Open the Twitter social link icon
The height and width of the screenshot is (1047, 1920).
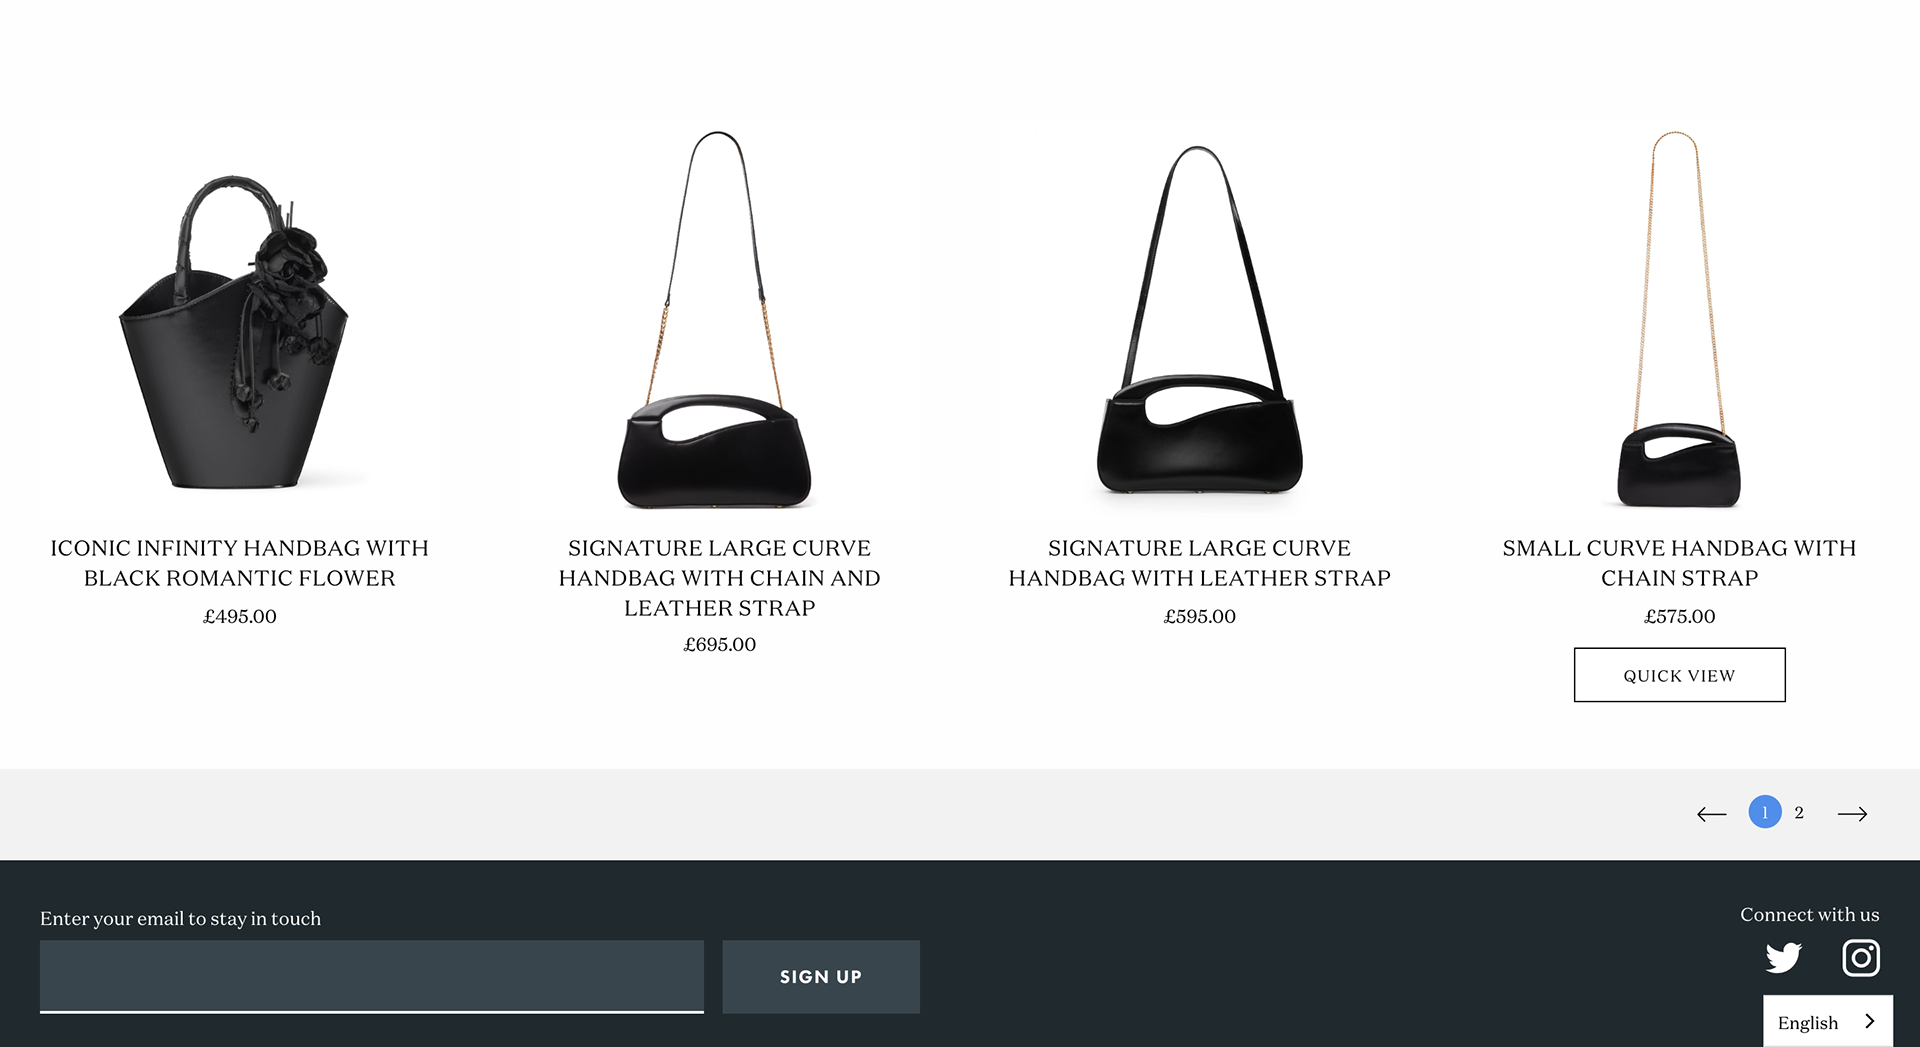[1783, 958]
